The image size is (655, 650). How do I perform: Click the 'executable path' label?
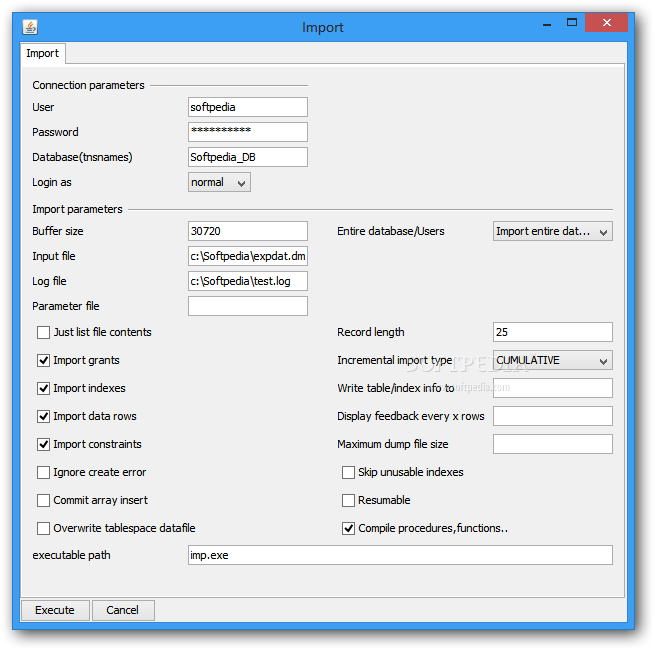click(x=71, y=555)
